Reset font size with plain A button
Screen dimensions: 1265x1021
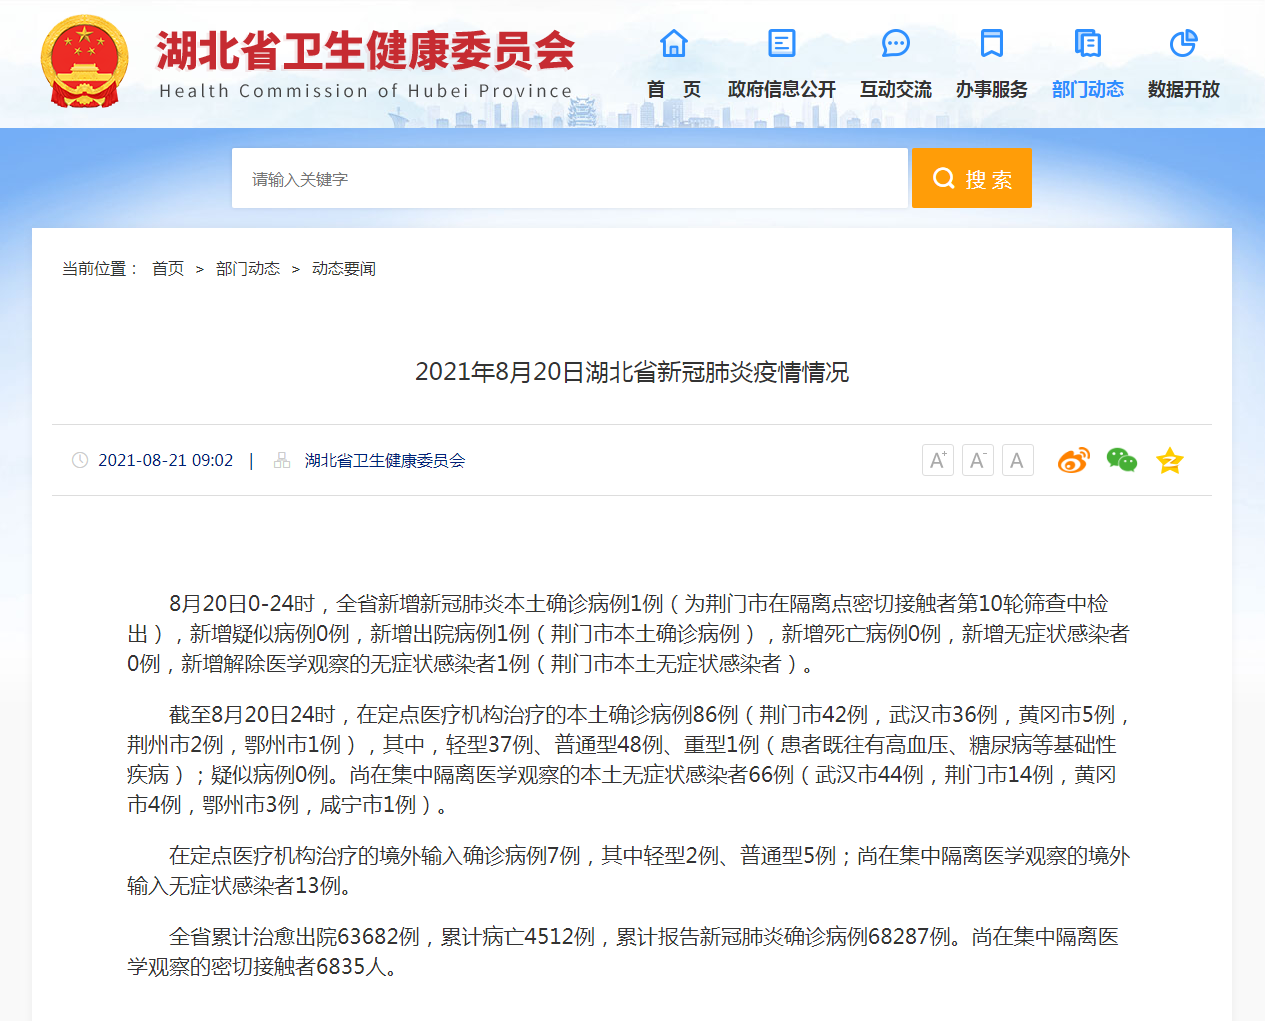pyautogui.click(x=1018, y=460)
